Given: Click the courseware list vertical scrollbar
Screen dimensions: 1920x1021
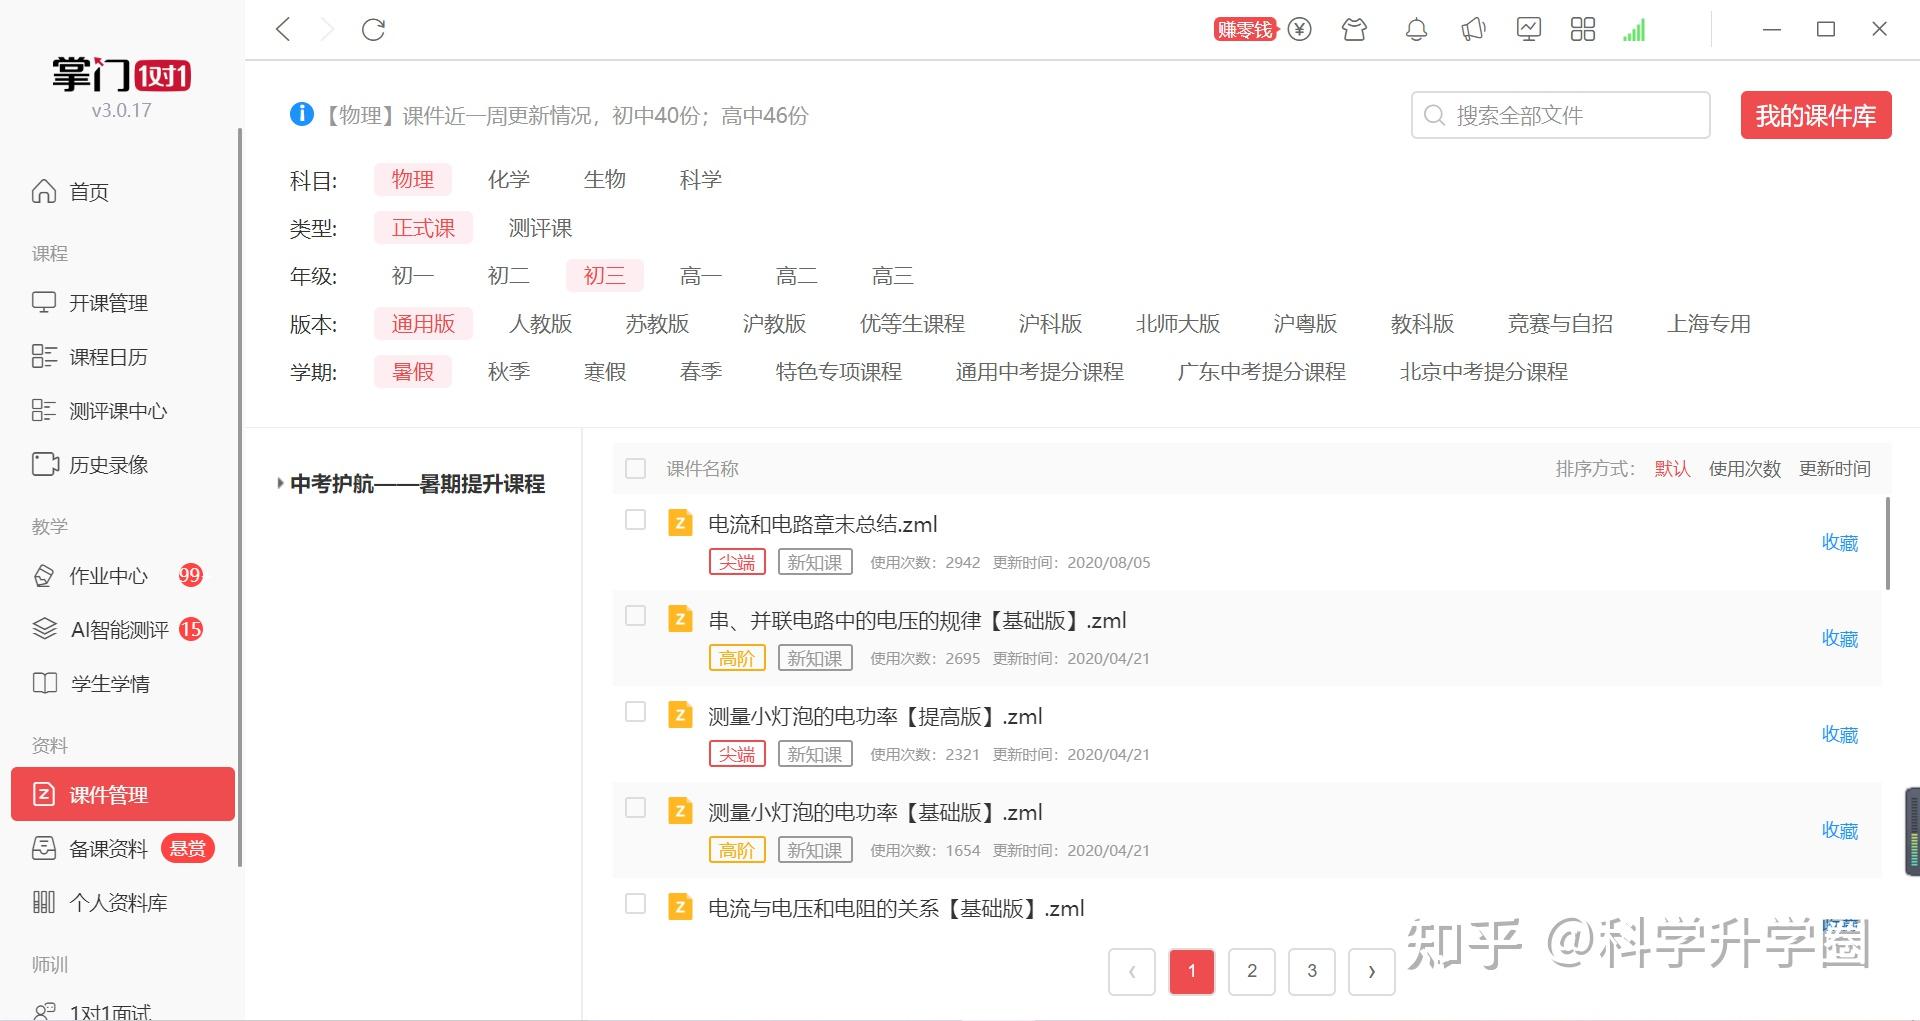Looking at the screenshot, I should [x=1887, y=545].
